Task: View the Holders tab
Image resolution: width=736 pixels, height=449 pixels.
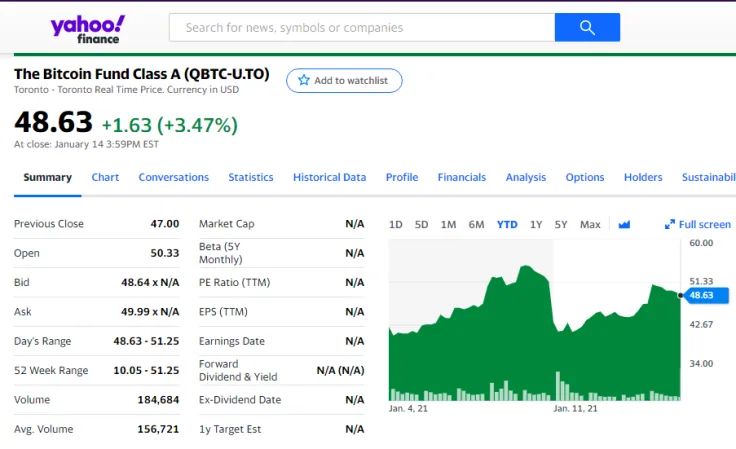Action: 643,177
